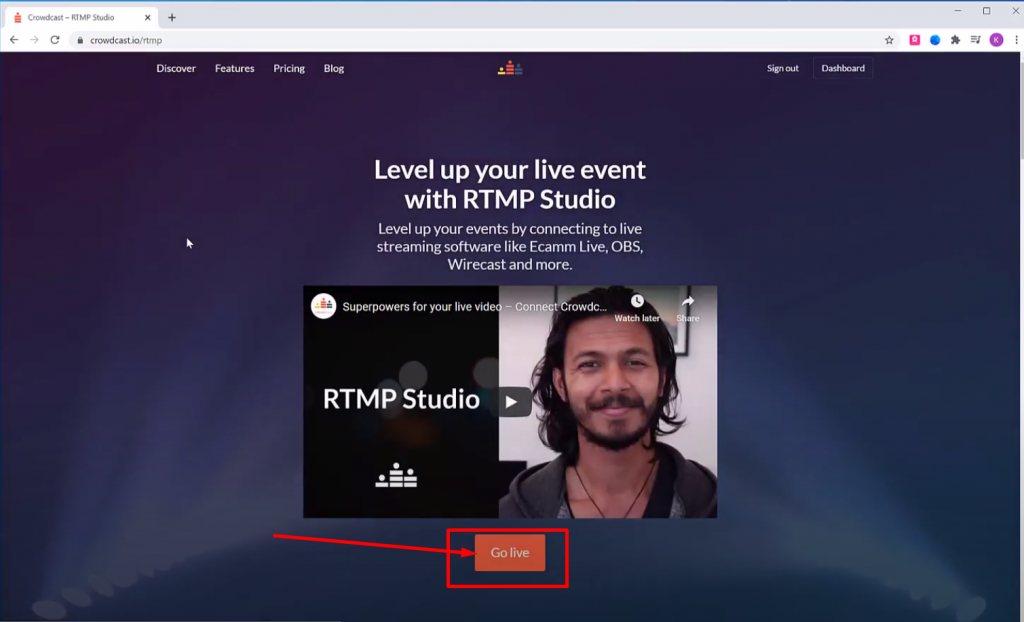Screen dimensions: 1024x622
Task: Open the media control playlist icon
Action: [x=975, y=40]
